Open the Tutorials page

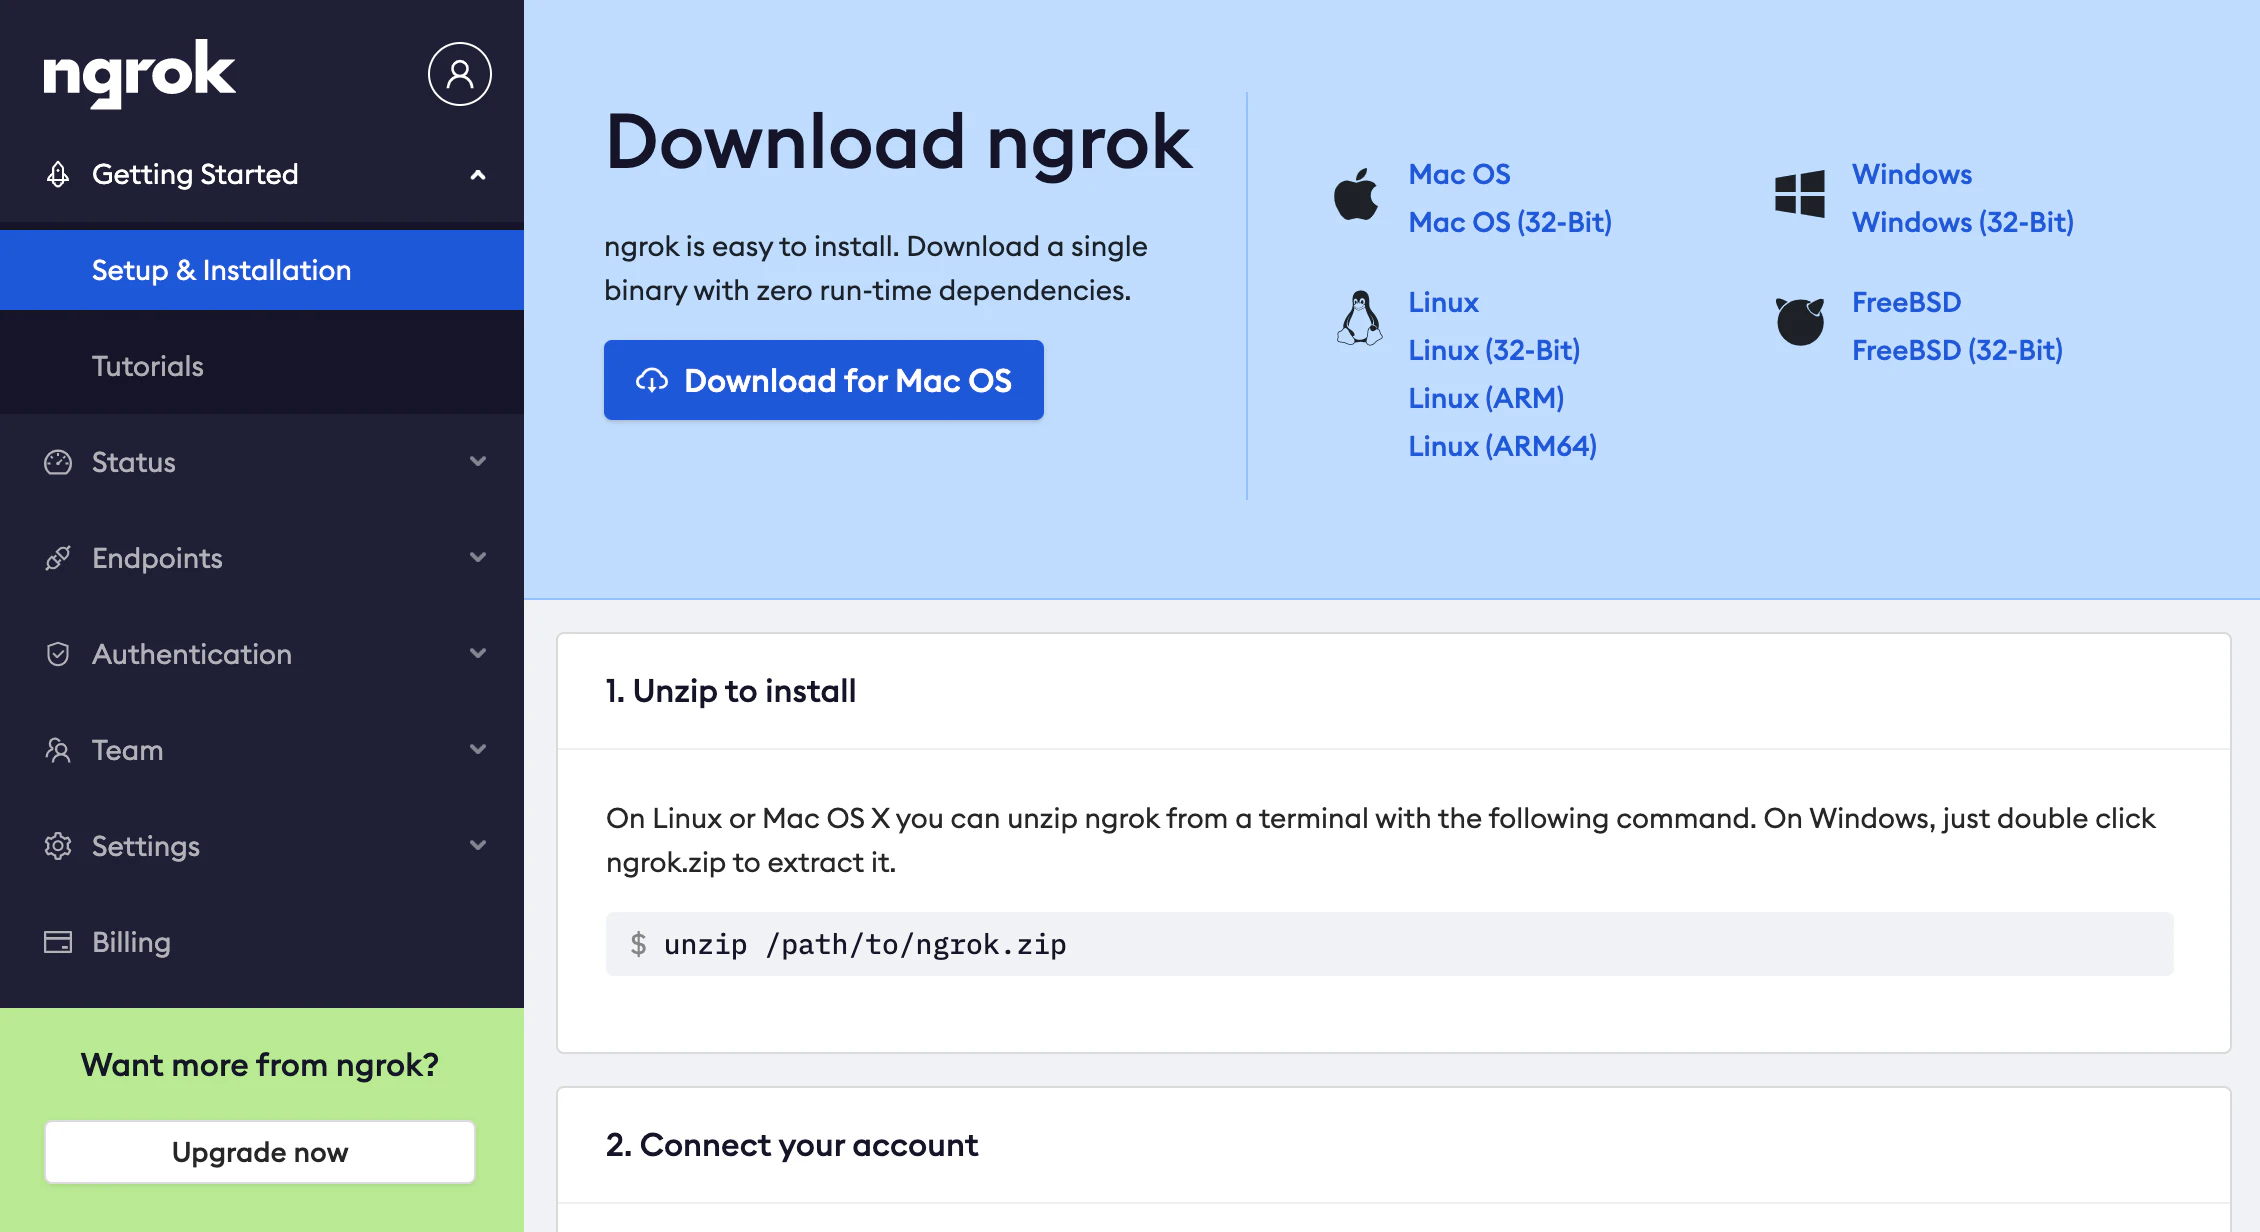point(147,365)
